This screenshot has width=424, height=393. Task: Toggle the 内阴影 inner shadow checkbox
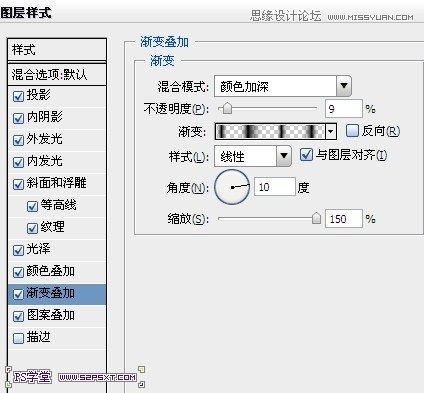(18, 118)
